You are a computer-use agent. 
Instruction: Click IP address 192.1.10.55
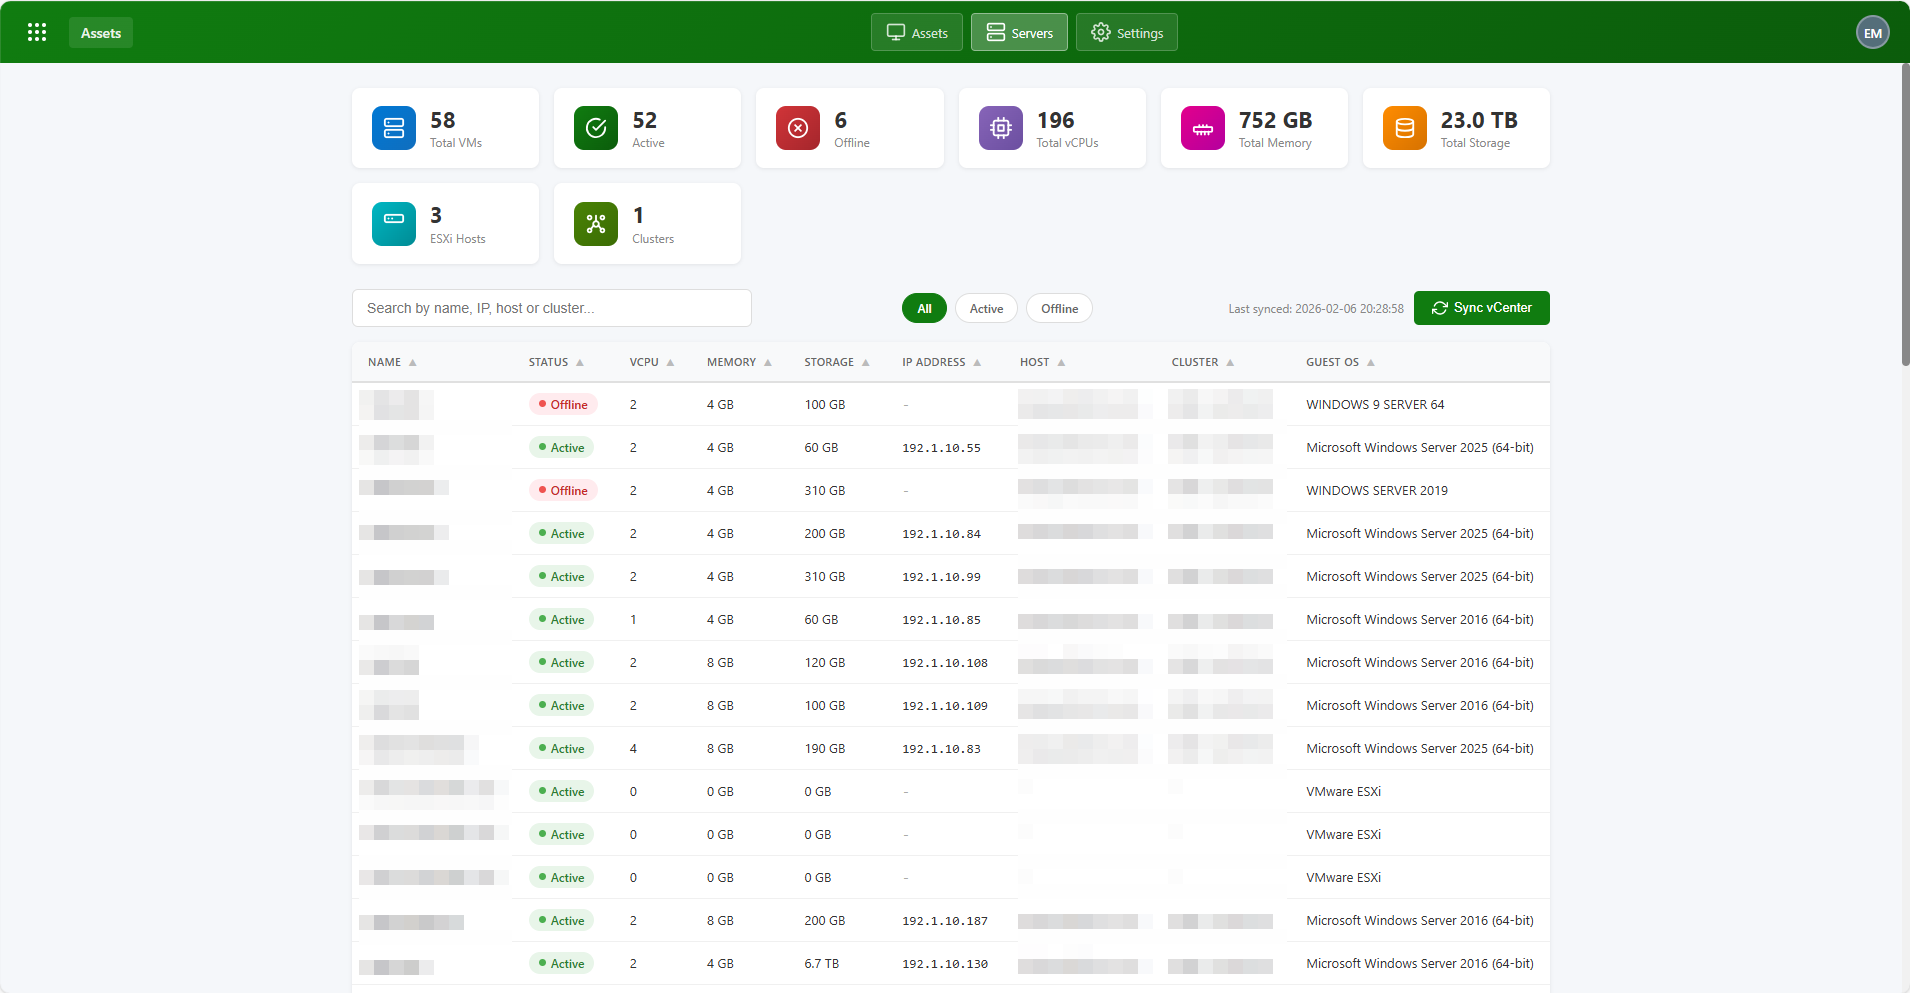941,448
